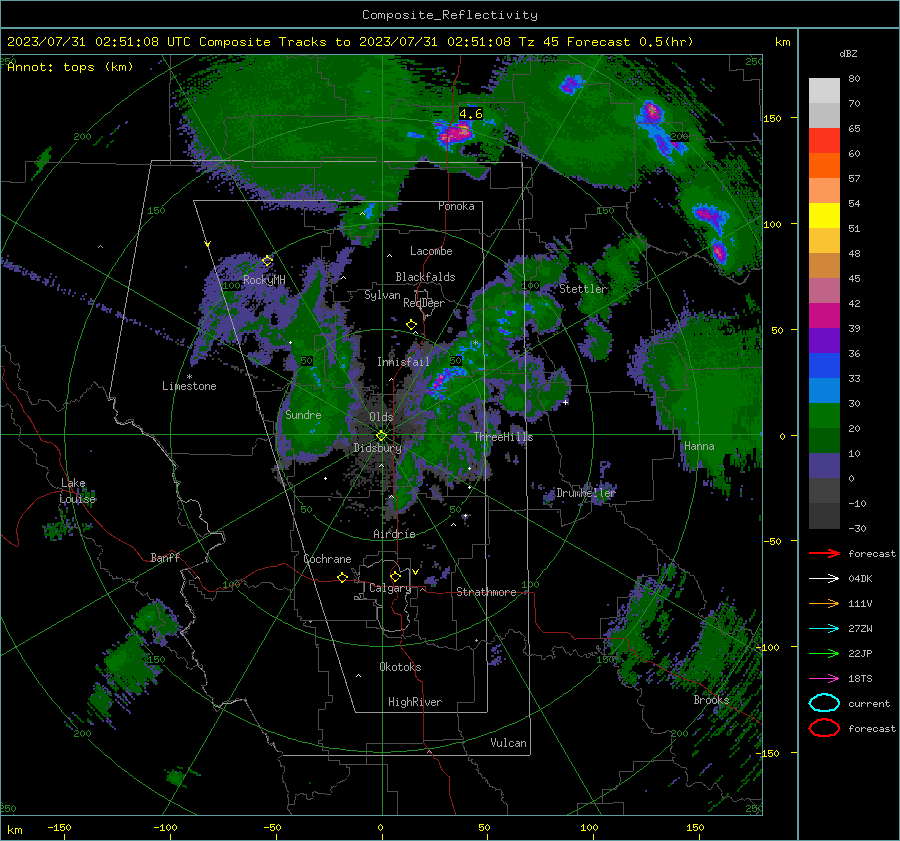Click the orange 111V arrow in the legend
The image size is (900, 841).
click(x=824, y=603)
